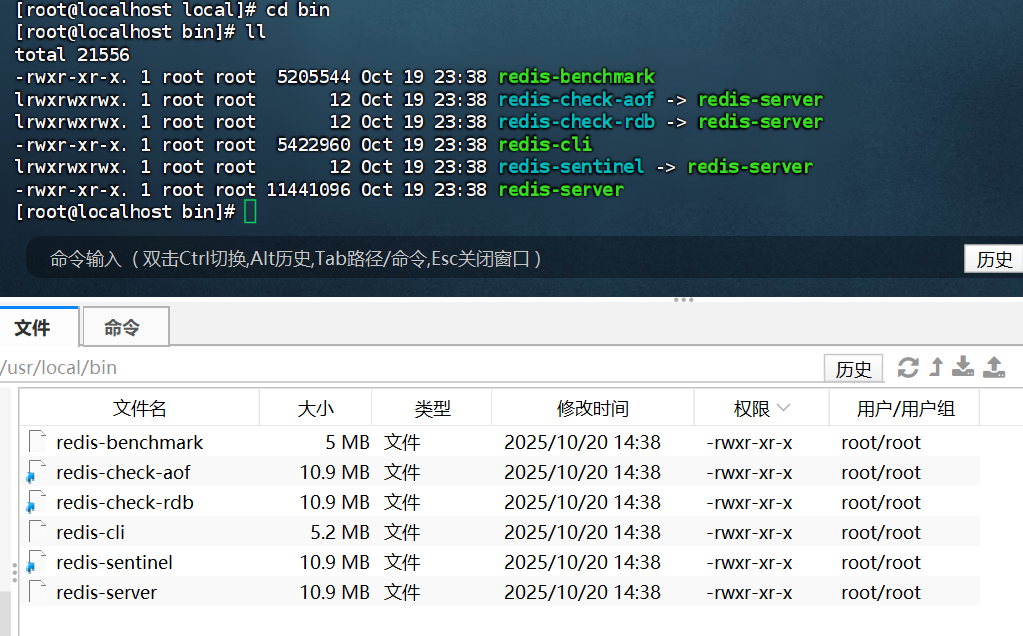Switch to the 命令 tab
The height and width of the screenshot is (636, 1023).
[125, 327]
